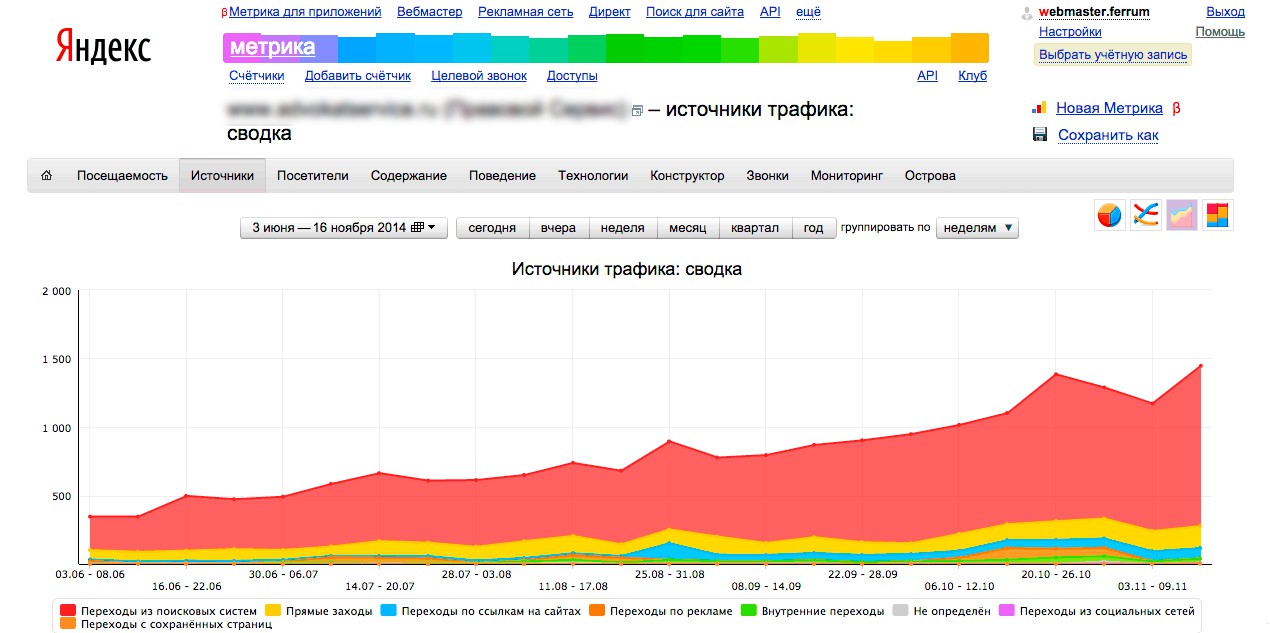Open Поиск для сайта link
The width and height of the screenshot is (1270, 633).
pyautogui.click(x=695, y=12)
